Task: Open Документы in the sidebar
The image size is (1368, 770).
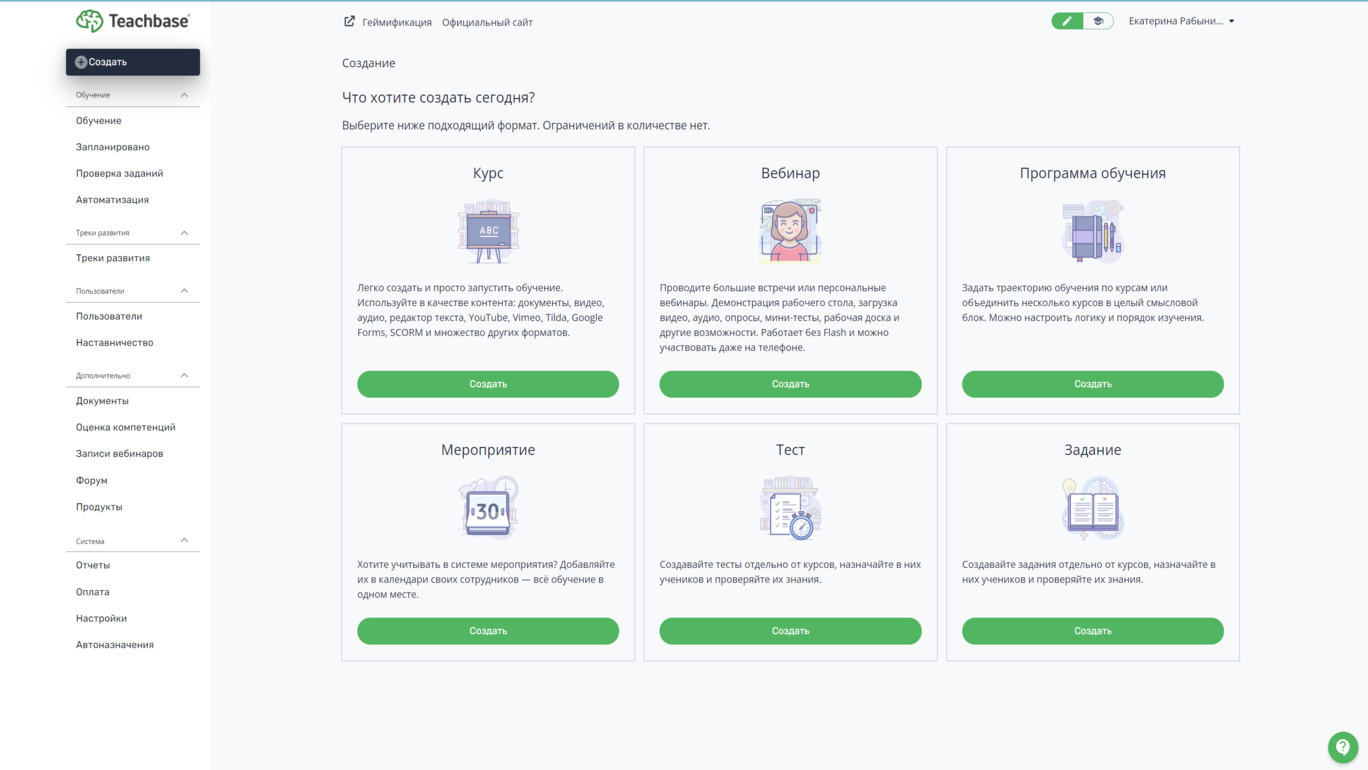Action: pos(102,401)
